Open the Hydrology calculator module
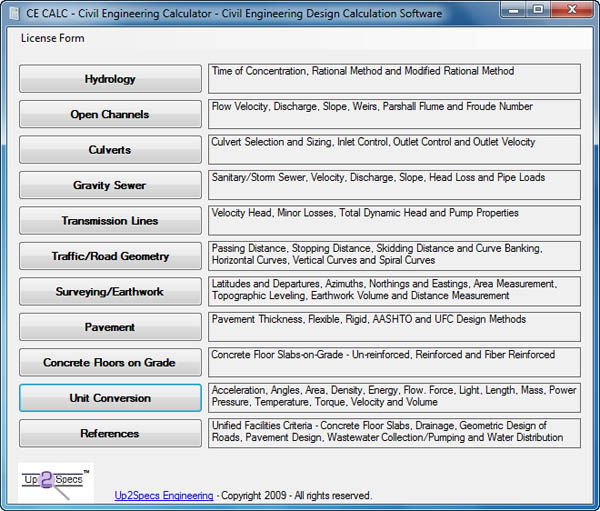600x511 pixels. (110, 79)
